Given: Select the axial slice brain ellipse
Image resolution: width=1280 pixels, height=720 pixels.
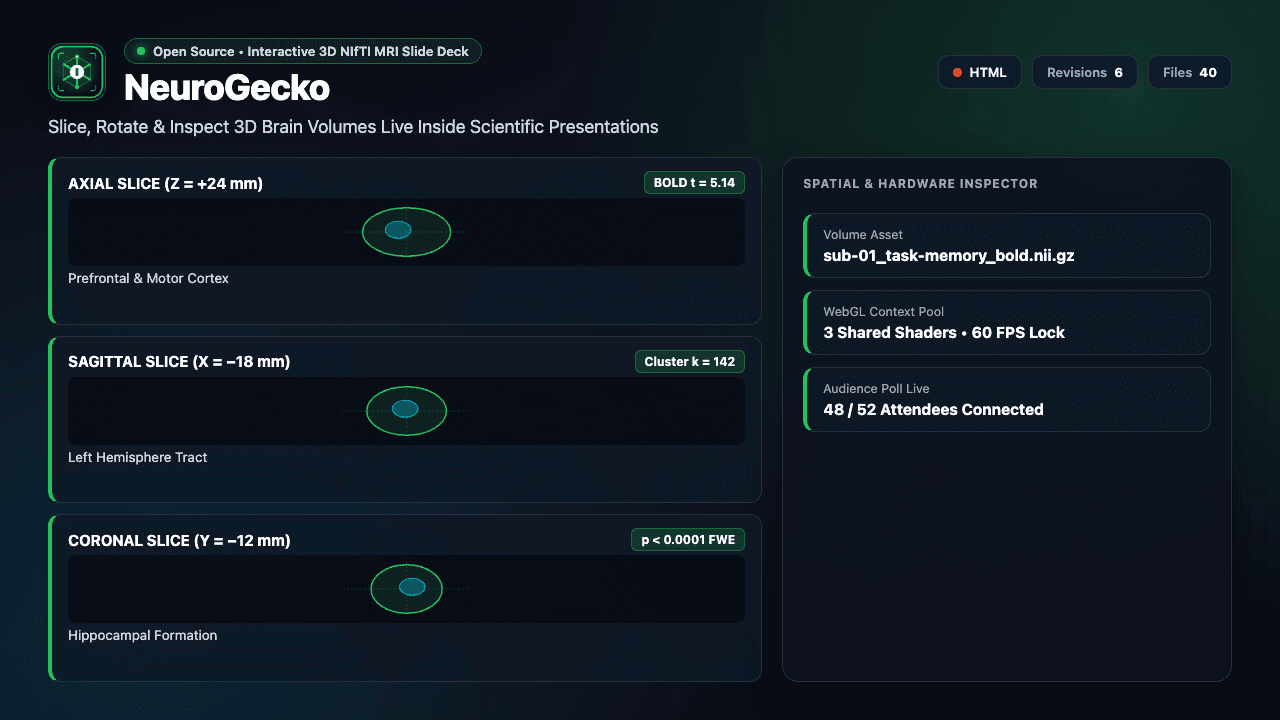Looking at the screenshot, I should (406, 232).
